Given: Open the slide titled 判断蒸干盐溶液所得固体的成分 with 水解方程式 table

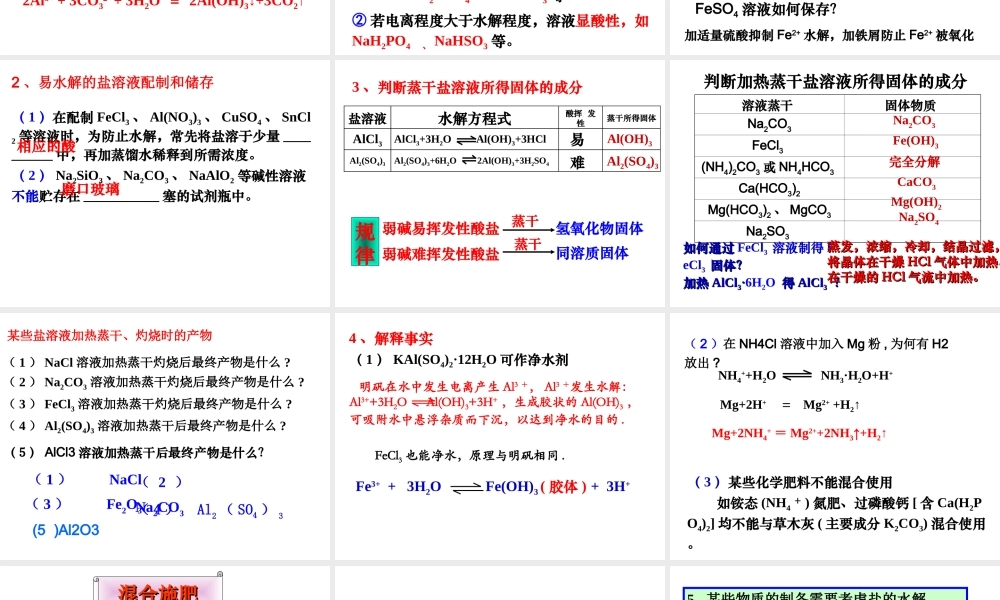Looking at the screenshot, I should 499,183.
